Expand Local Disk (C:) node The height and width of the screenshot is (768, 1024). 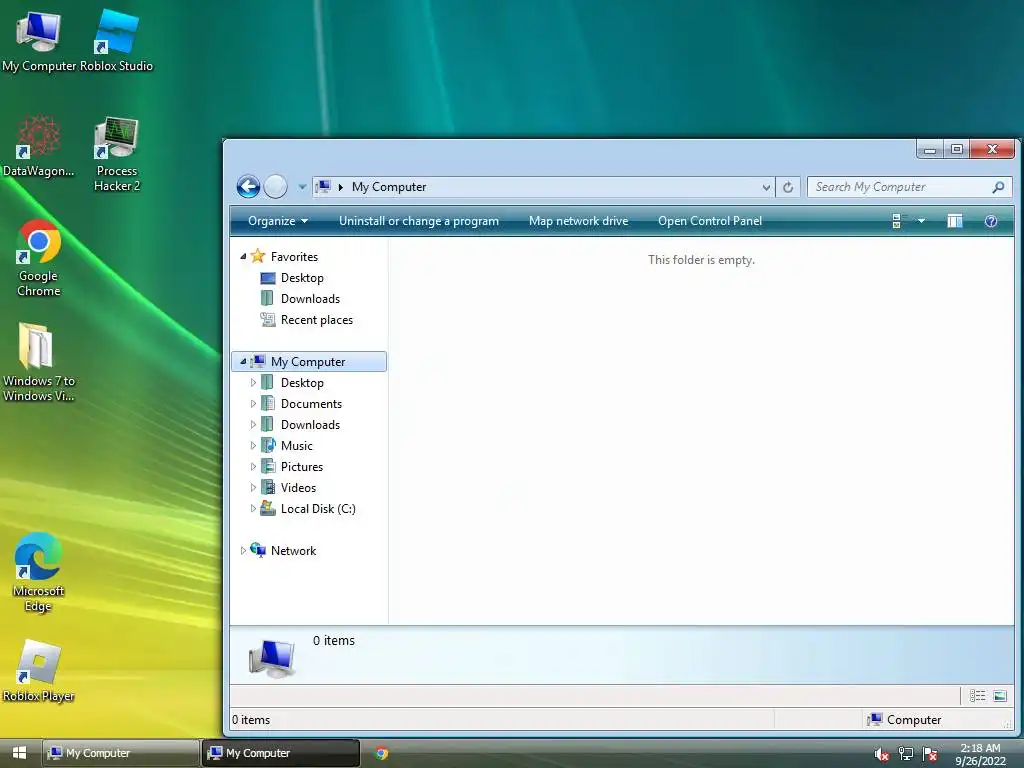click(253, 508)
